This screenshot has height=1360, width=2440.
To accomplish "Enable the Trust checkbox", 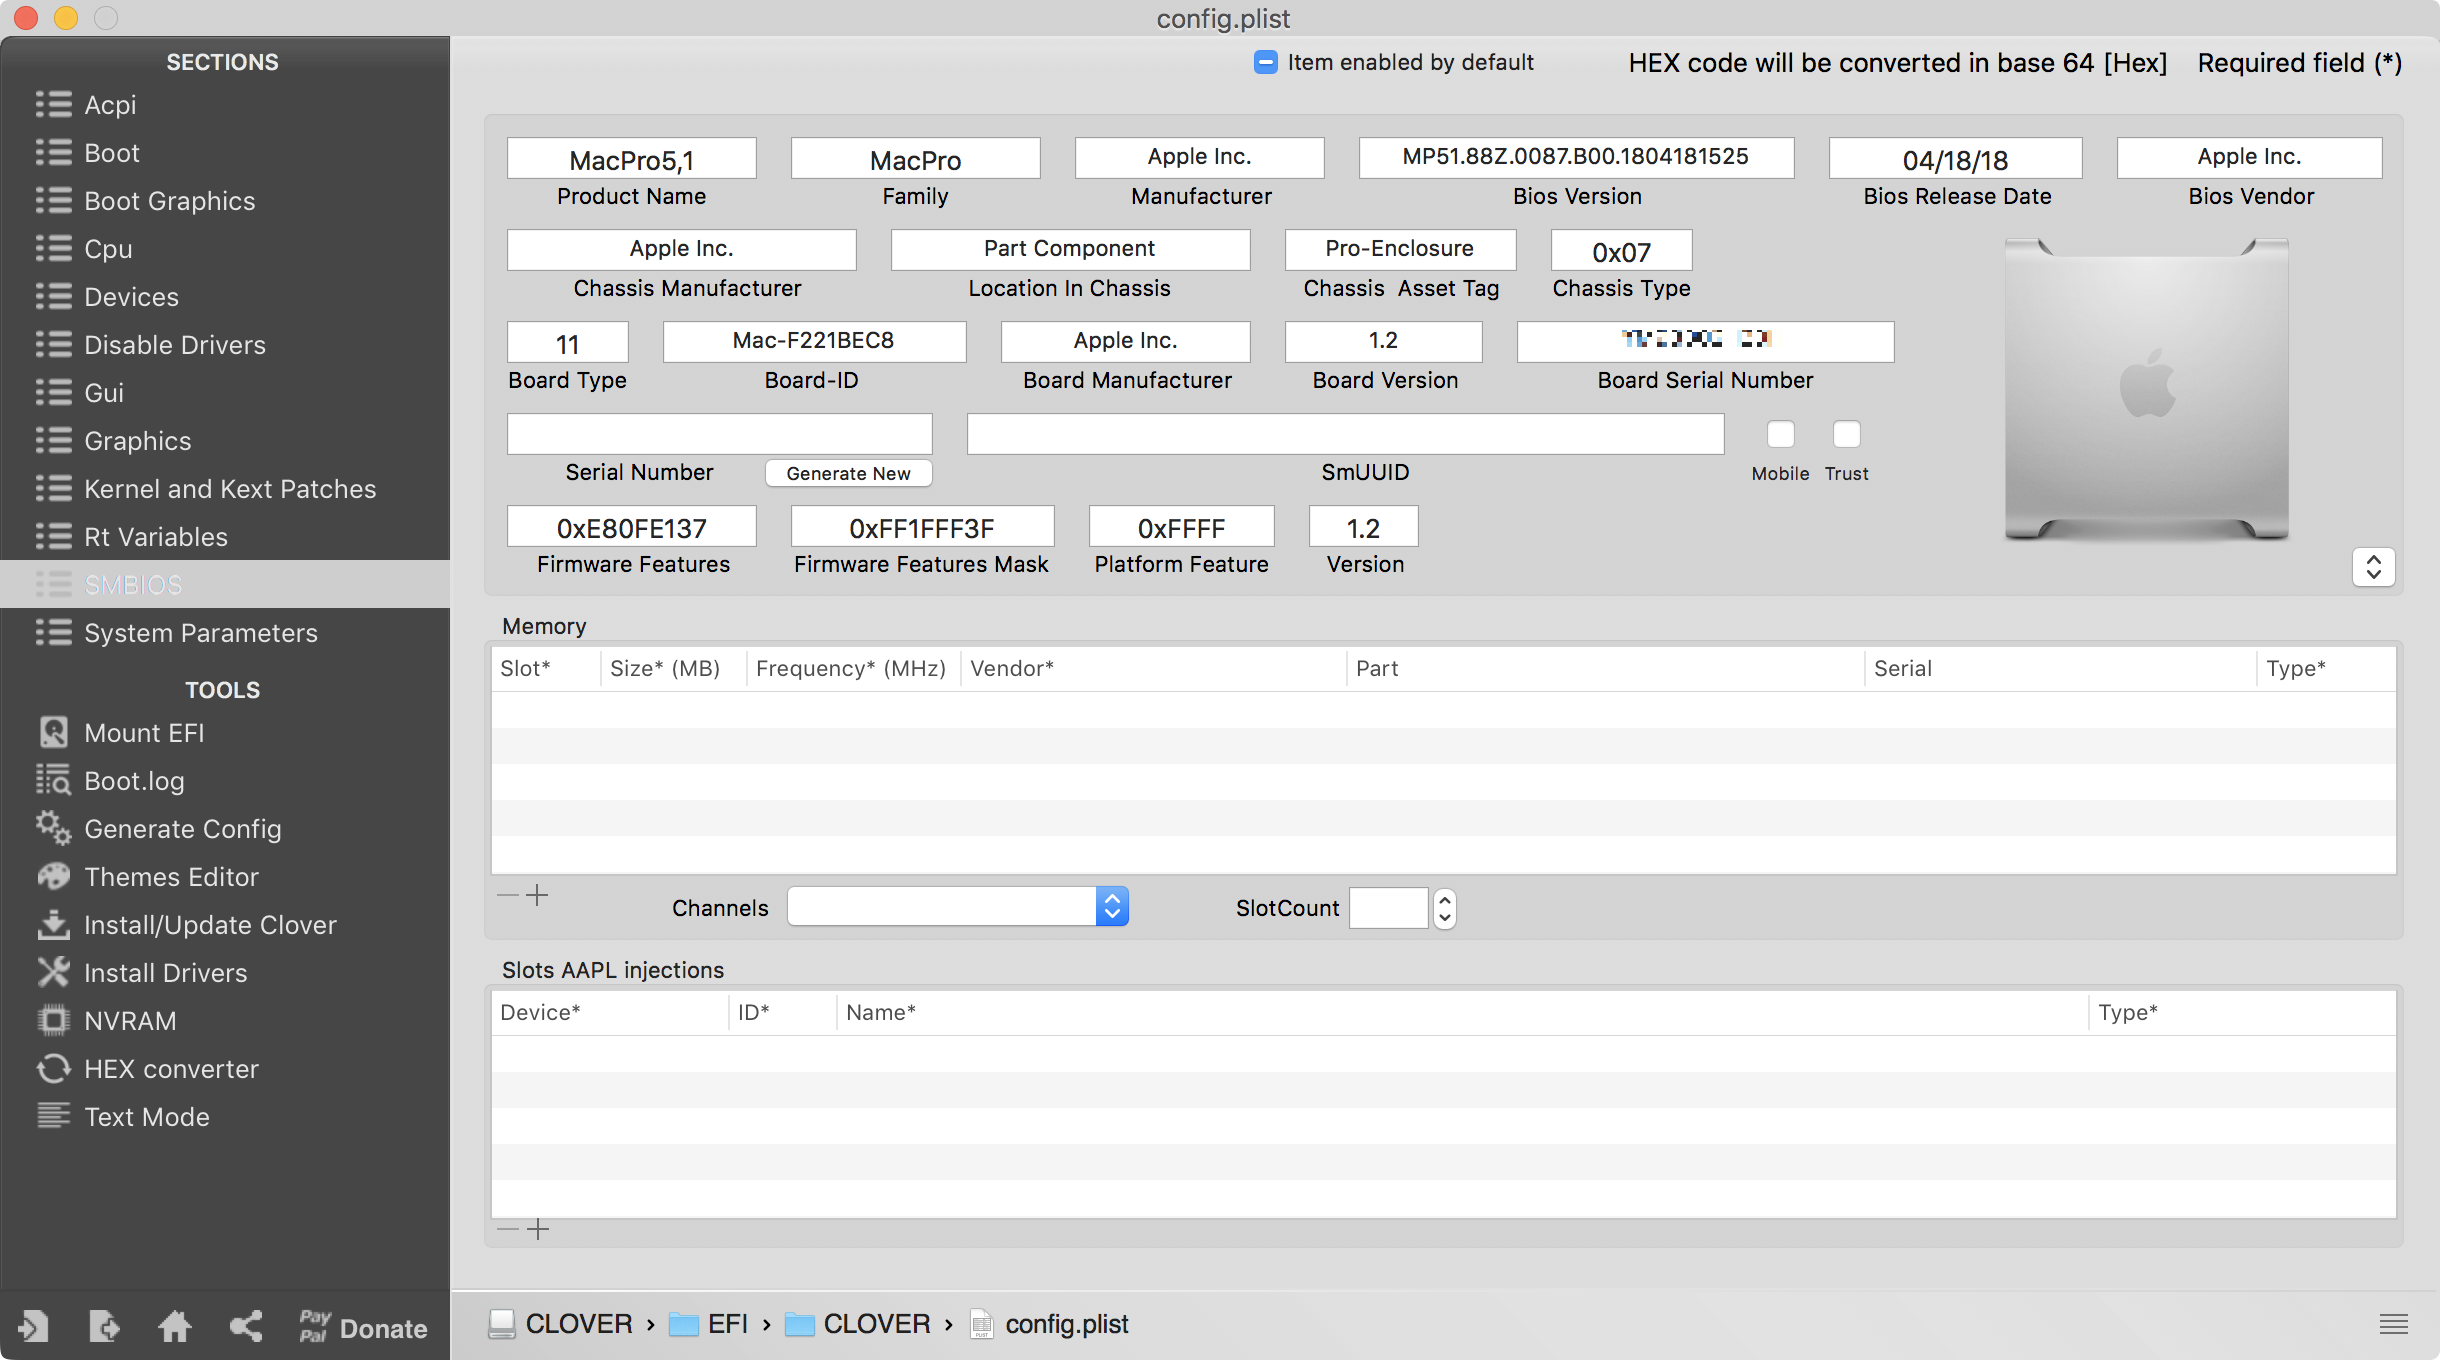I will click(x=1846, y=434).
